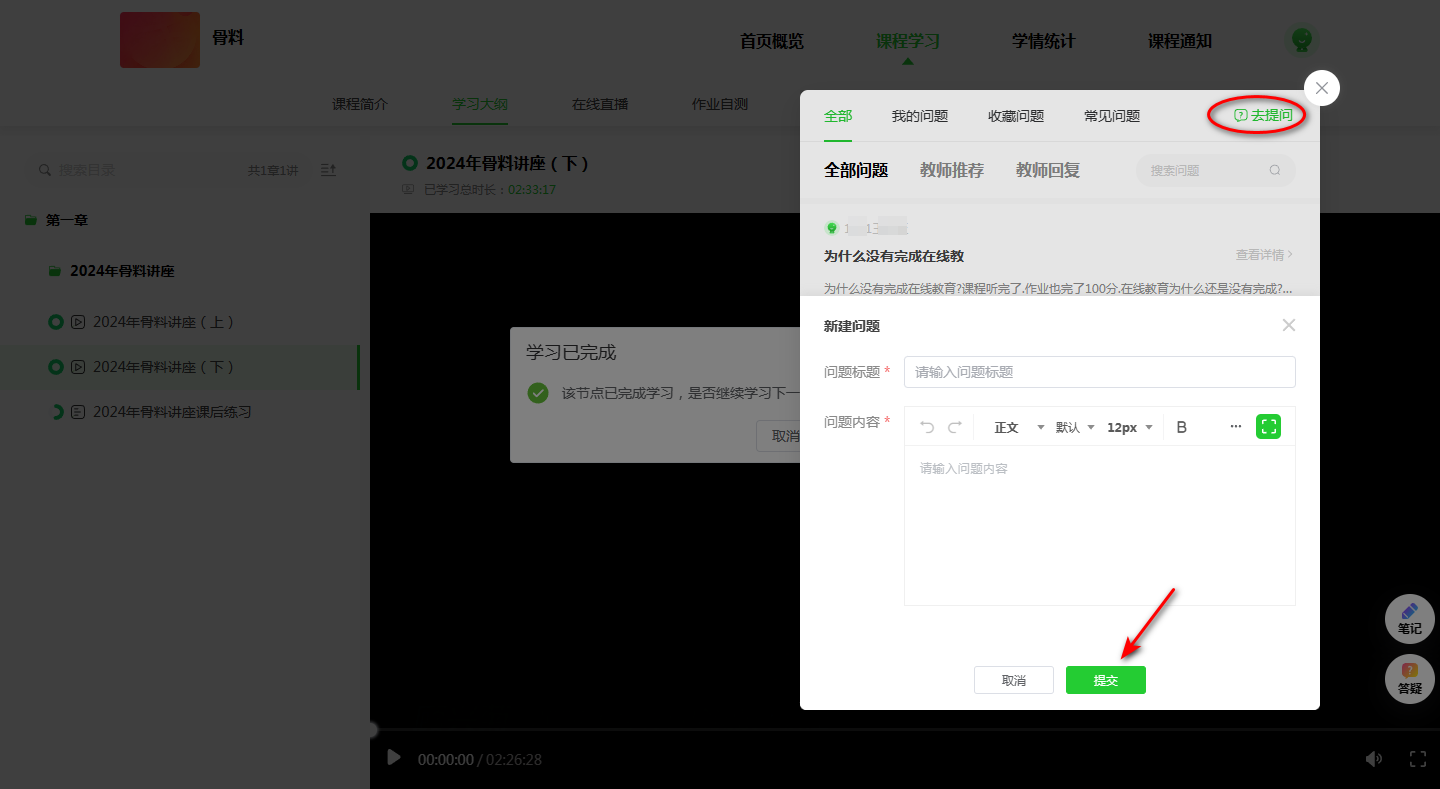Screen dimensions: 1440x789
Task: Open the 正文 paragraph style dropdown
Action: point(1018,427)
